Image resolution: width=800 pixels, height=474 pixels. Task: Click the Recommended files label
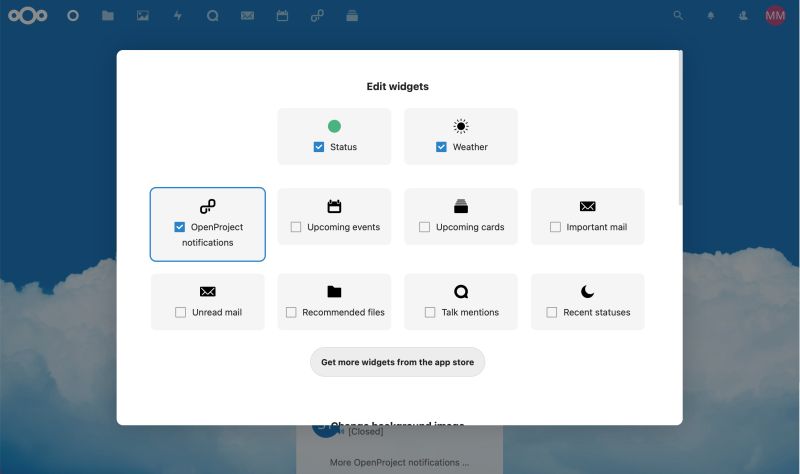(x=343, y=312)
